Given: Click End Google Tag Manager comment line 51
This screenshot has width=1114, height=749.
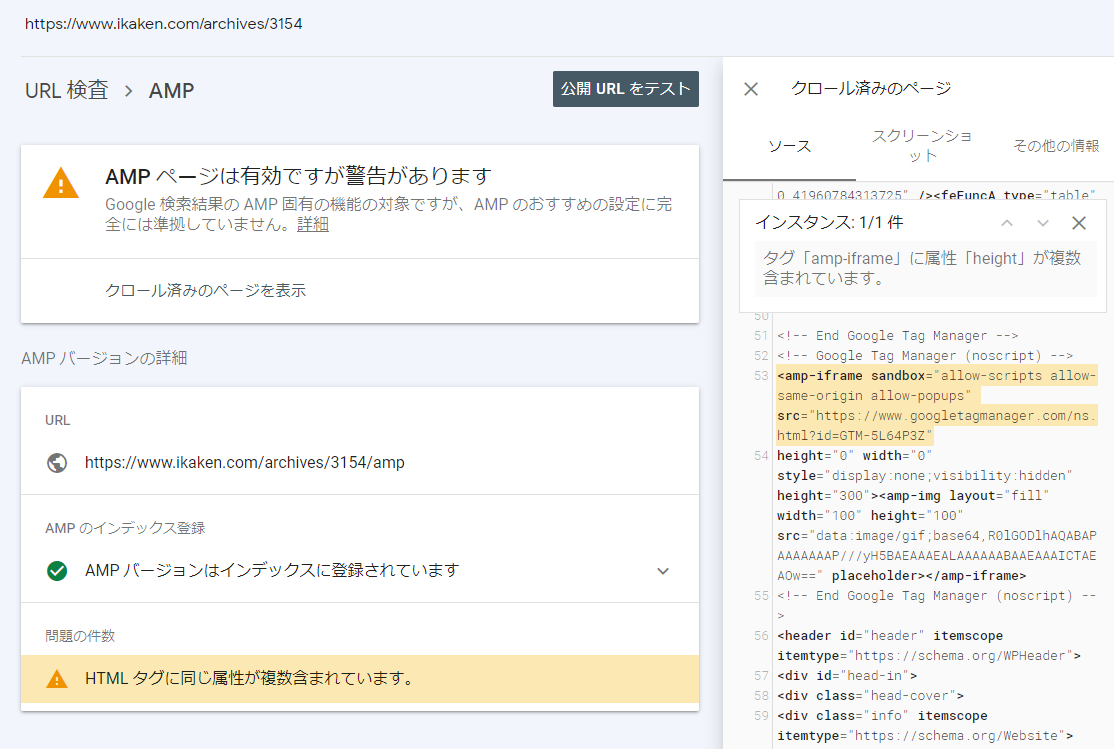Looking at the screenshot, I should pyautogui.click(x=897, y=335).
